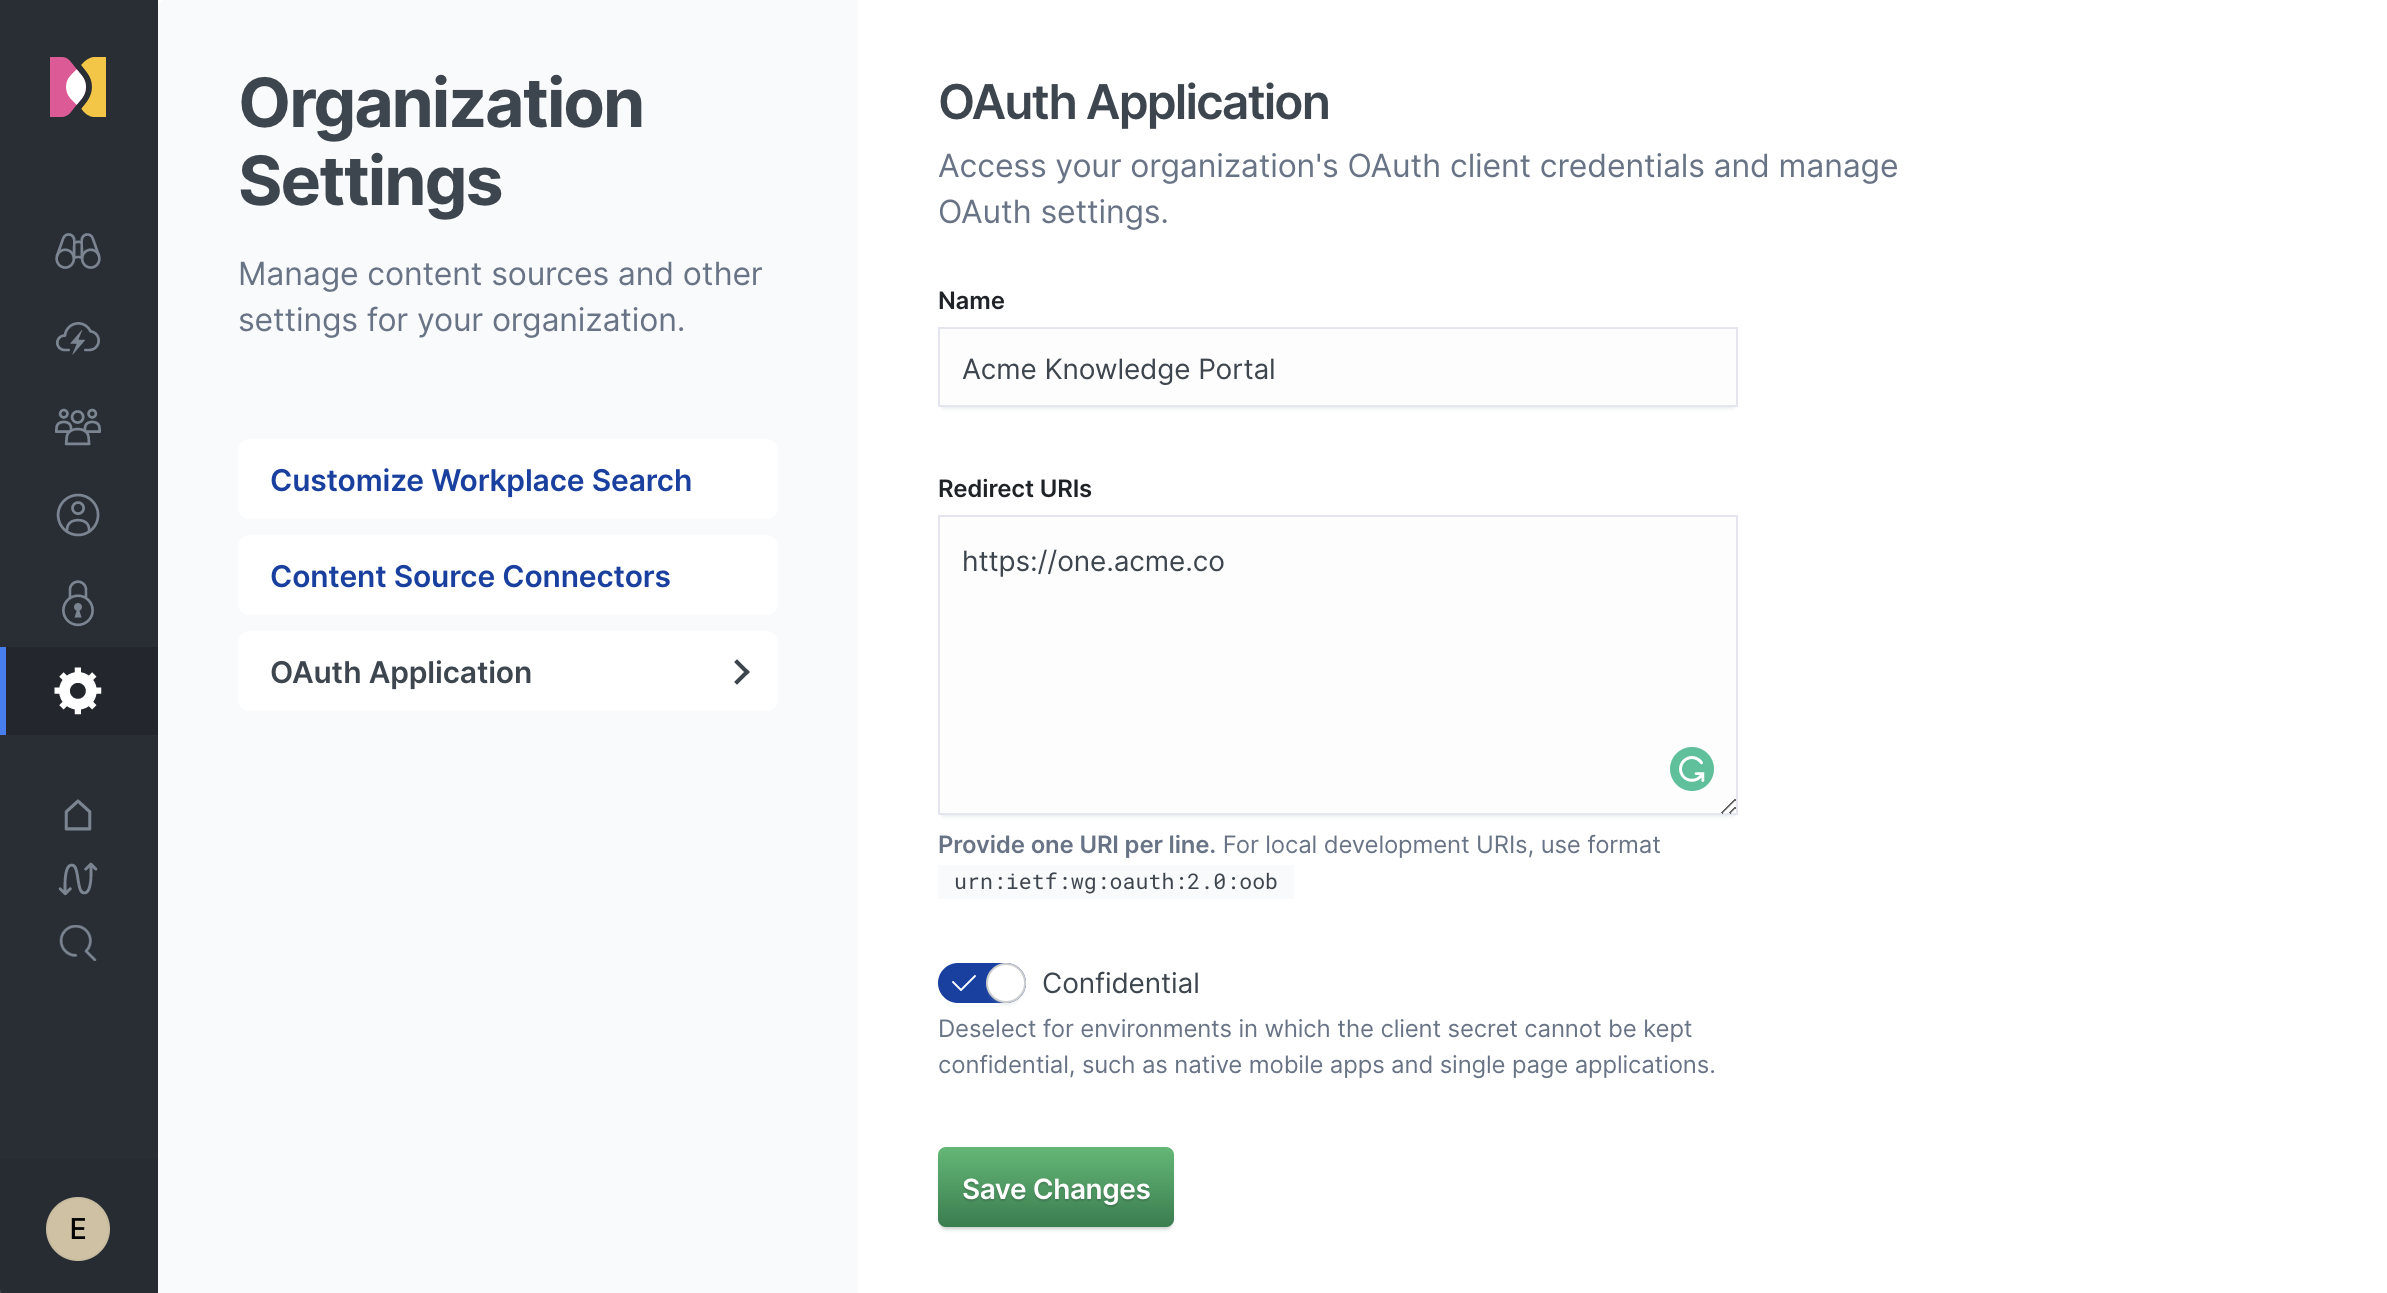Open the user profile circle icon
The height and width of the screenshot is (1293, 2387).
coord(78,515)
